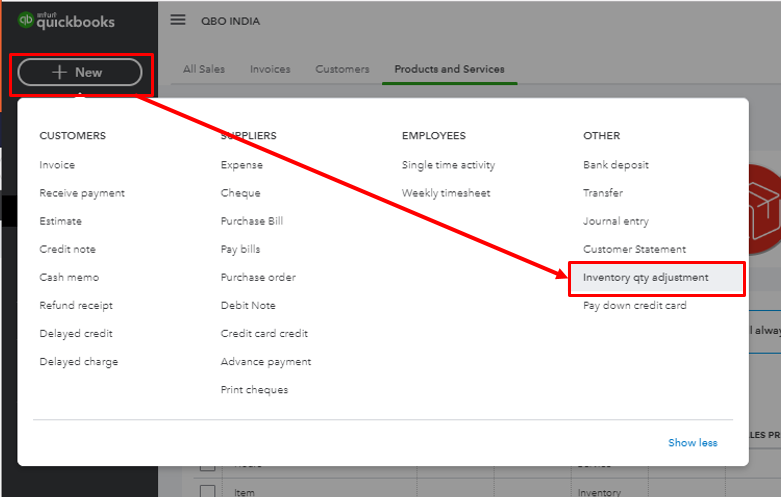Open Weekly timesheet

coord(446,193)
